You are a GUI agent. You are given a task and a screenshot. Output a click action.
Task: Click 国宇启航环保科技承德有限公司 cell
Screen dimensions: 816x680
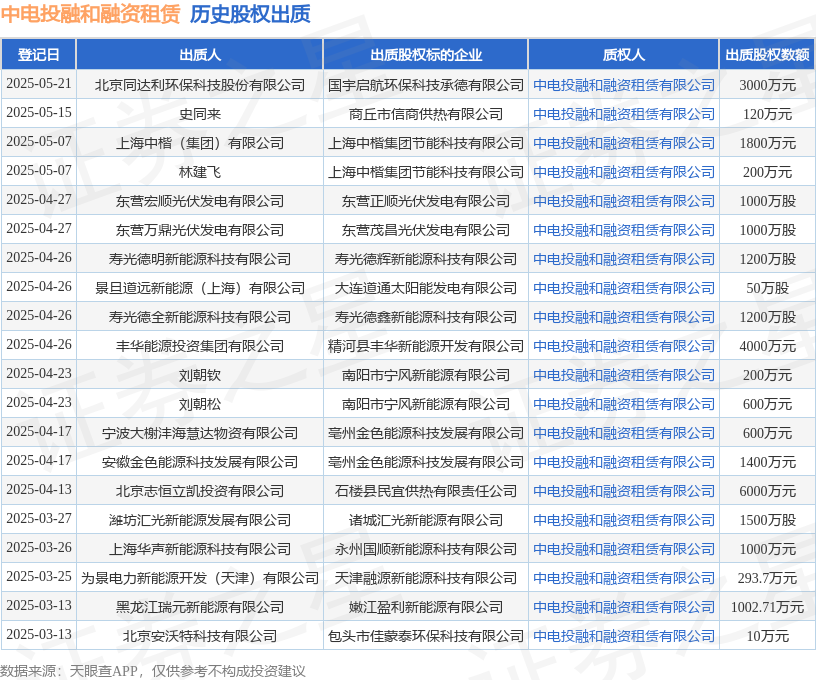pyautogui.click(x=426, y=85)
